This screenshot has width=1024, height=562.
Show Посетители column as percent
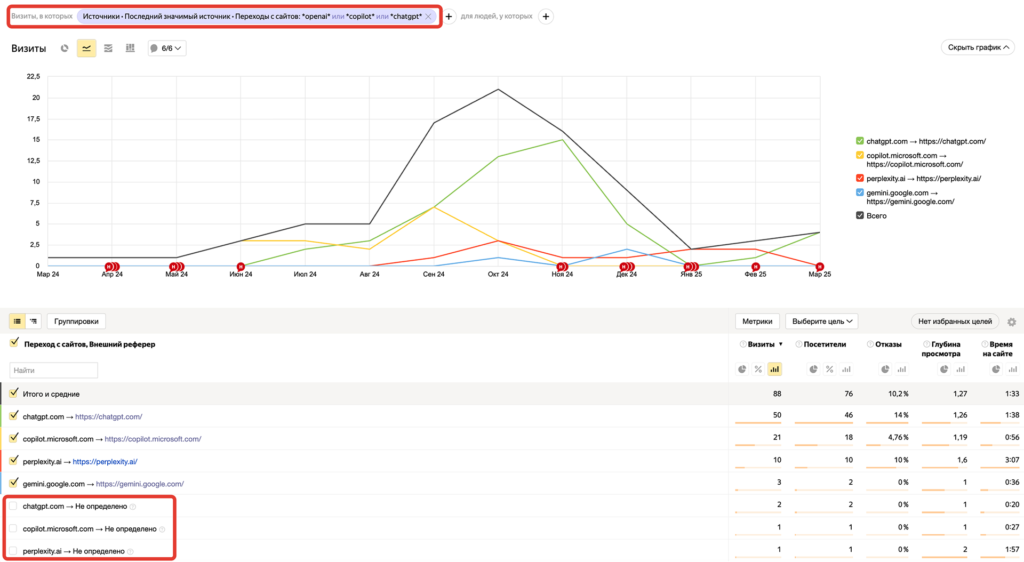click(x=829, y=369)
